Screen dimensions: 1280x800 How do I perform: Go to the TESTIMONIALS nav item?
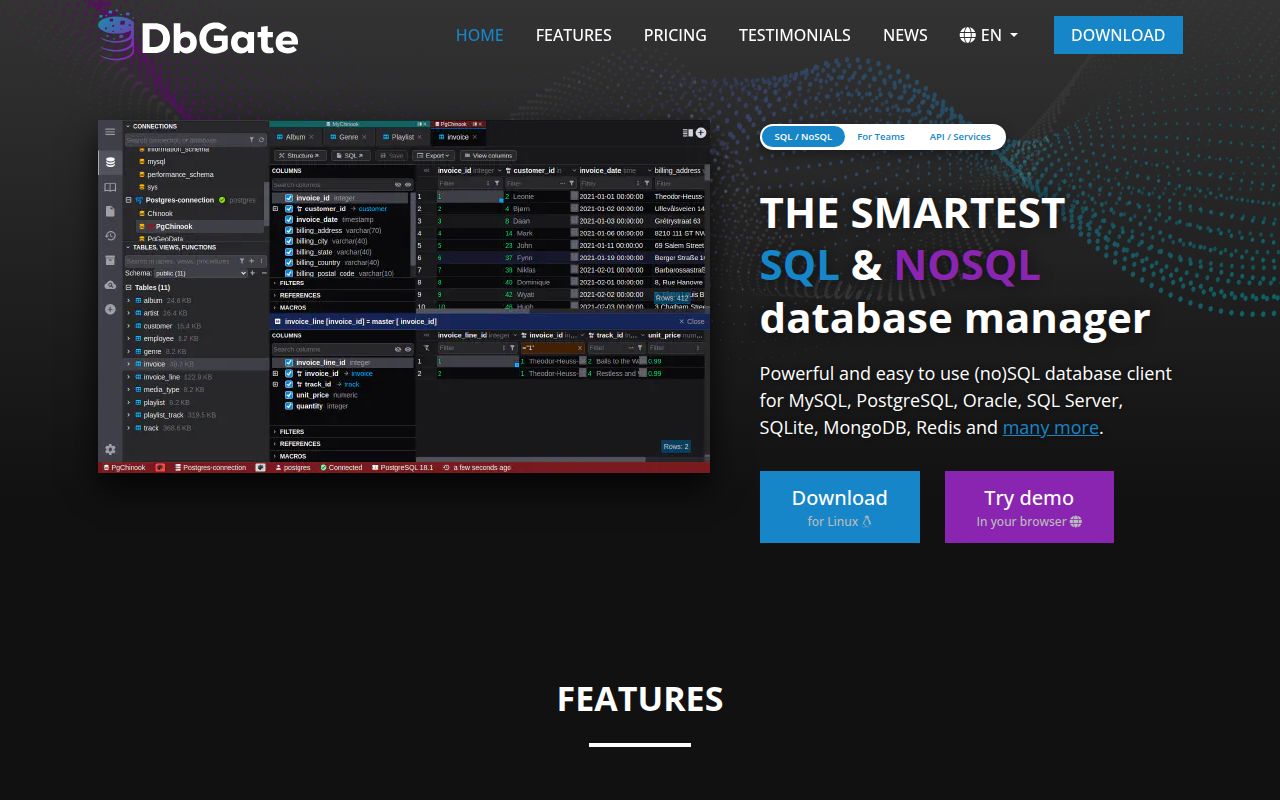click(794, 35)
